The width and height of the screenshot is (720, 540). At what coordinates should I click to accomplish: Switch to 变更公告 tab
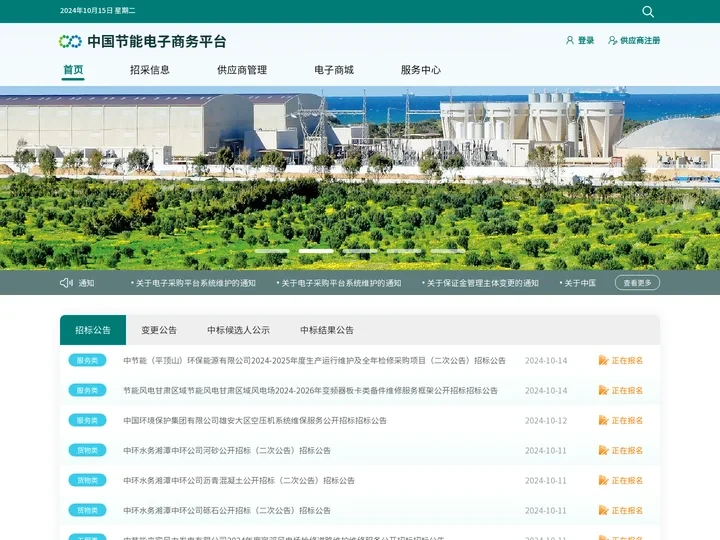pos(159,330)
